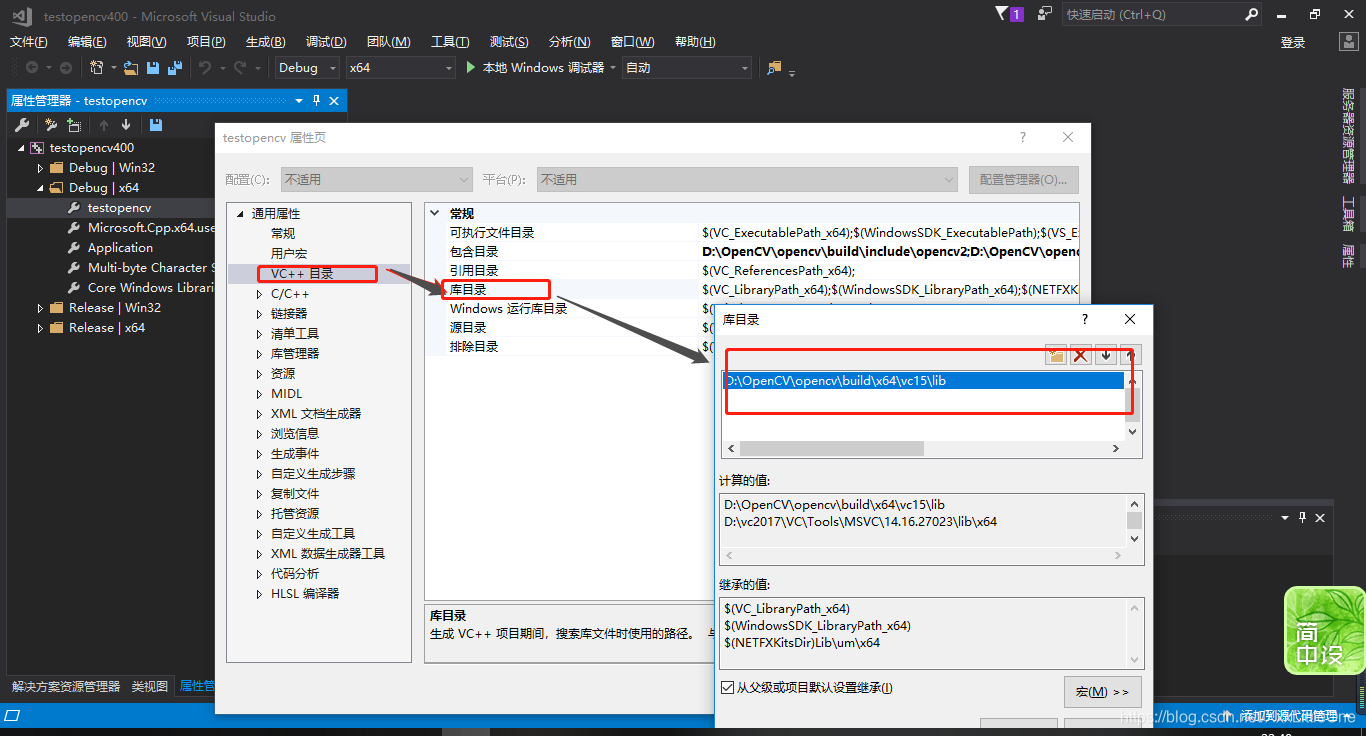Open the 文件(F) menu

click(x=29, y=42)
